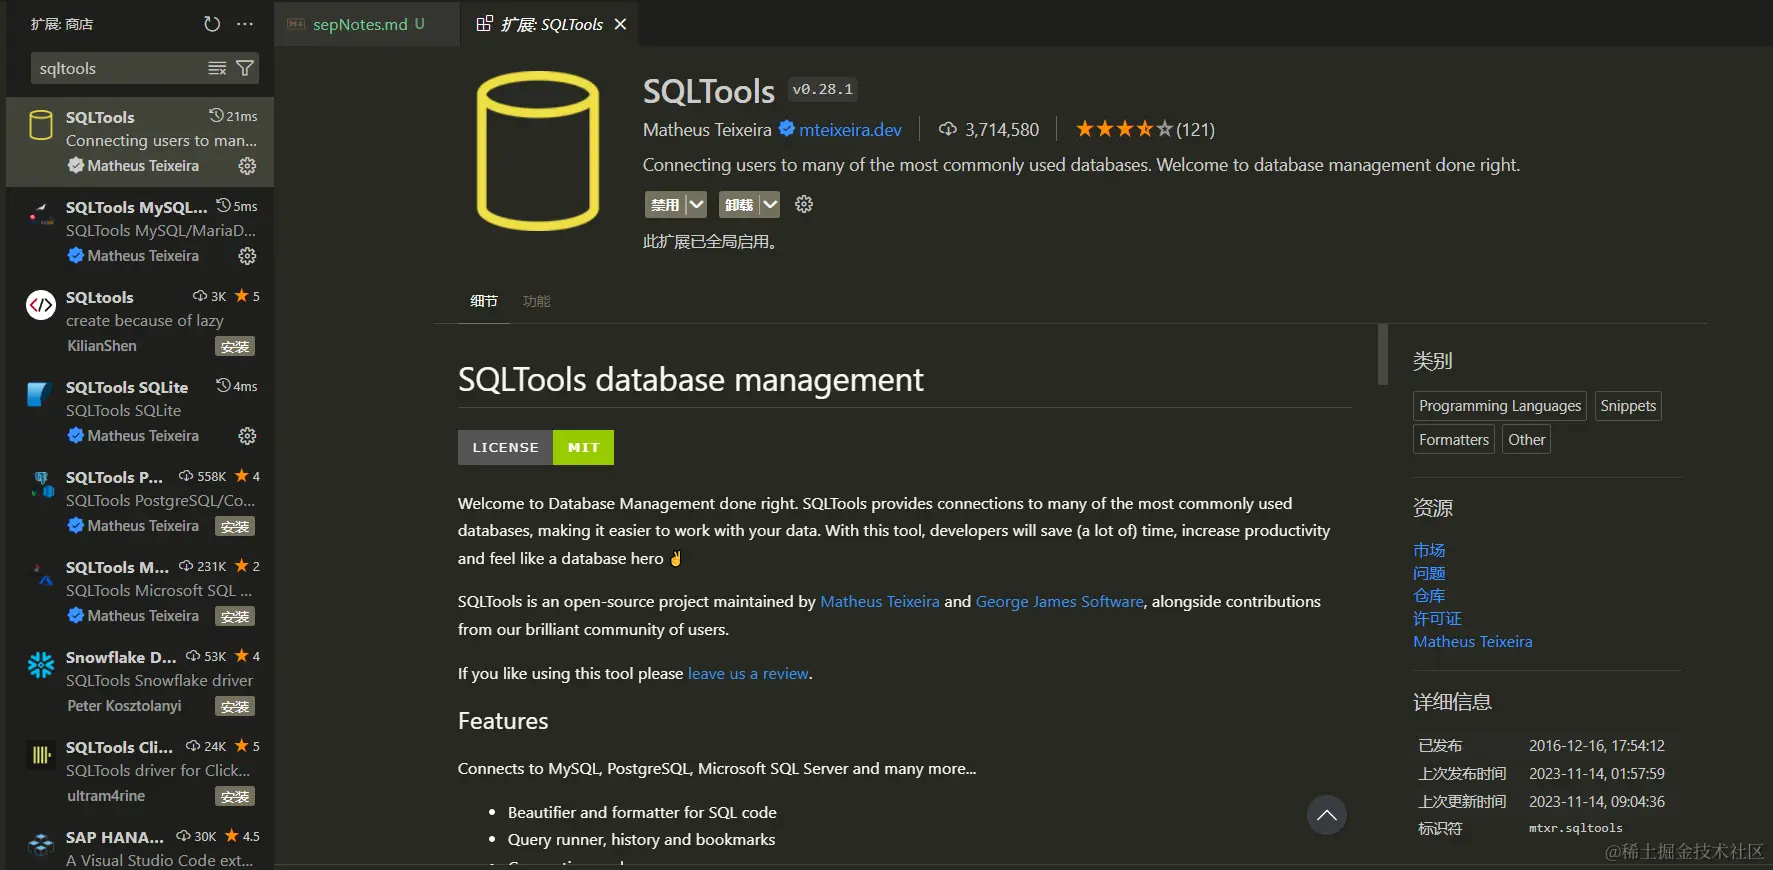Open the Matheus Teixeira link in description

[x=880, y=601]
